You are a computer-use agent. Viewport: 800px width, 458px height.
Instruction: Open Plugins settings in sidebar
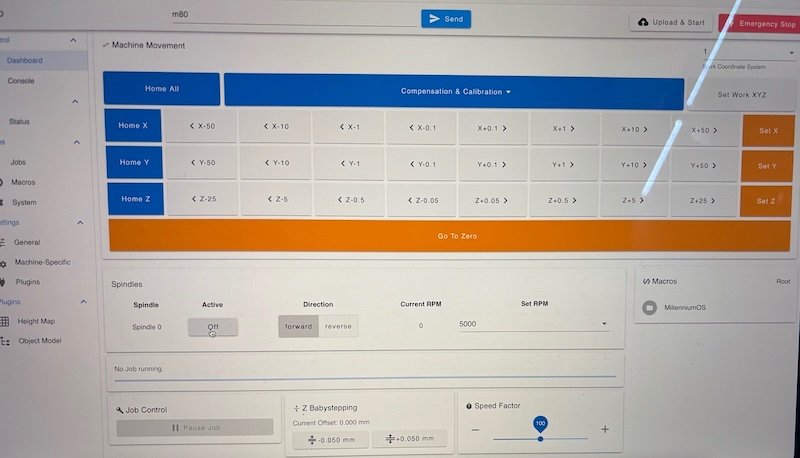[x=28, y=282]
